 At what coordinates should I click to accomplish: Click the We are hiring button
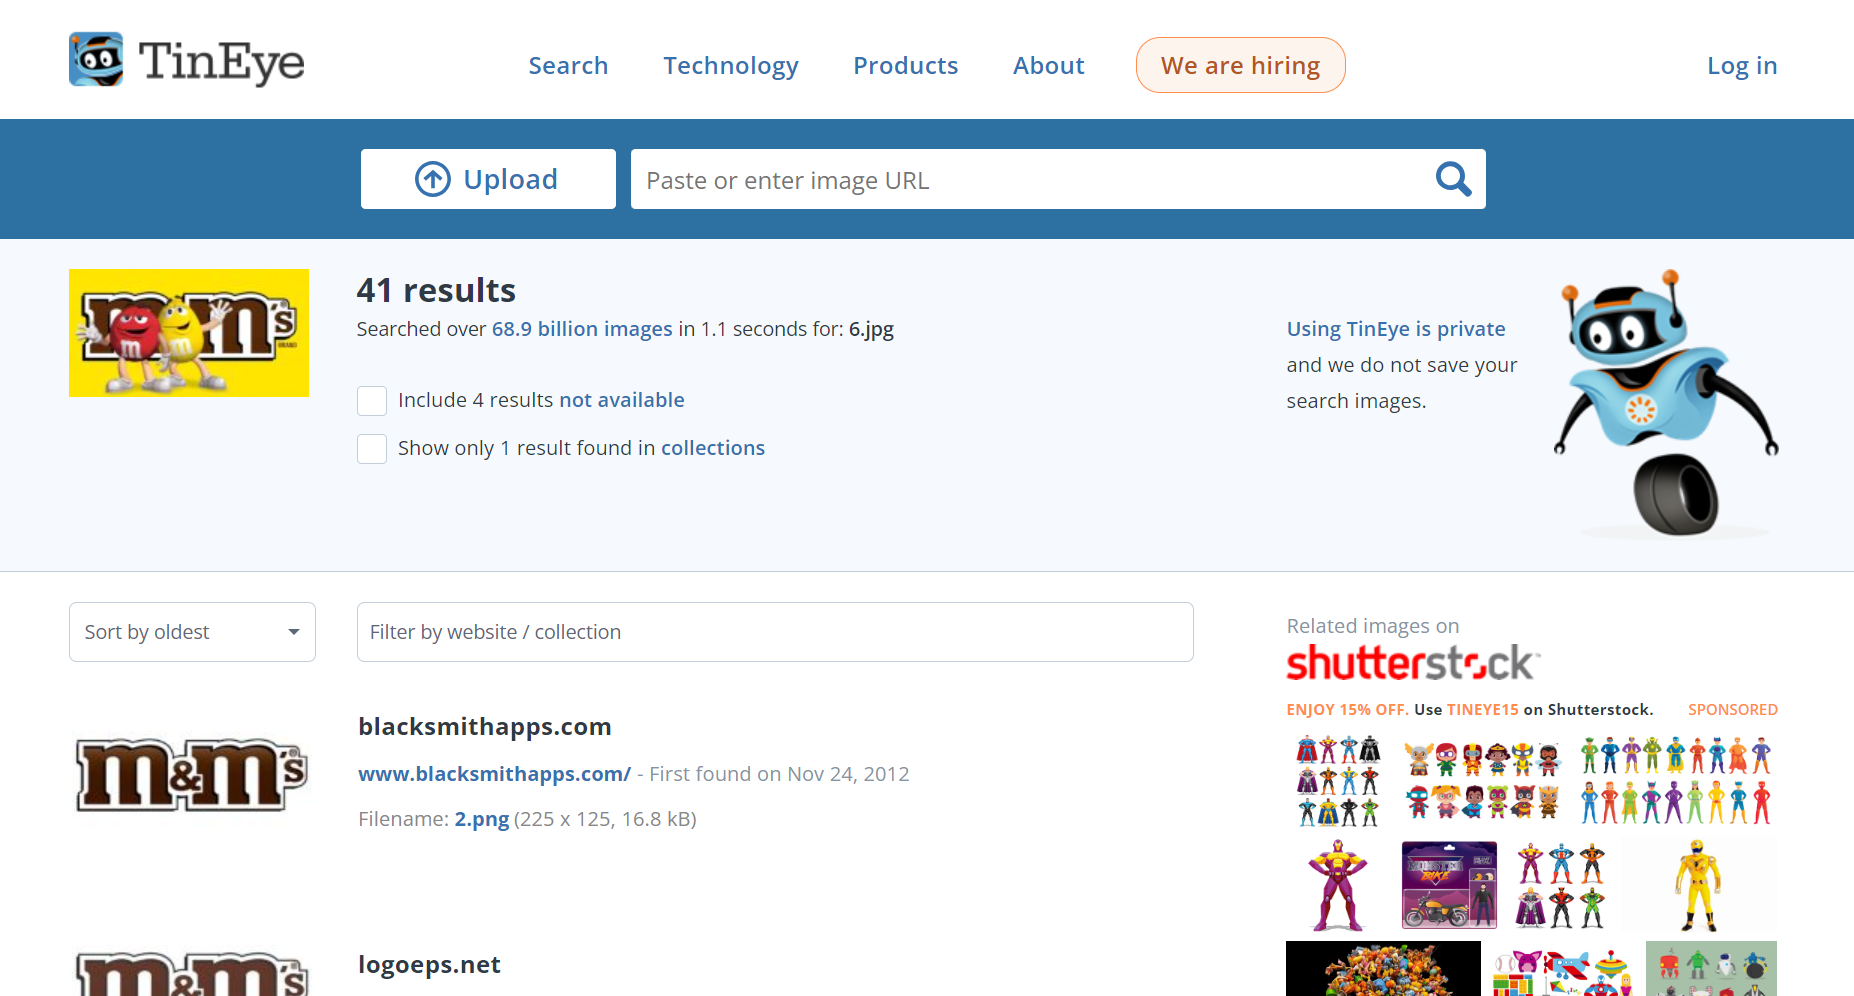pyautogui.click(x=1240, y=65)
